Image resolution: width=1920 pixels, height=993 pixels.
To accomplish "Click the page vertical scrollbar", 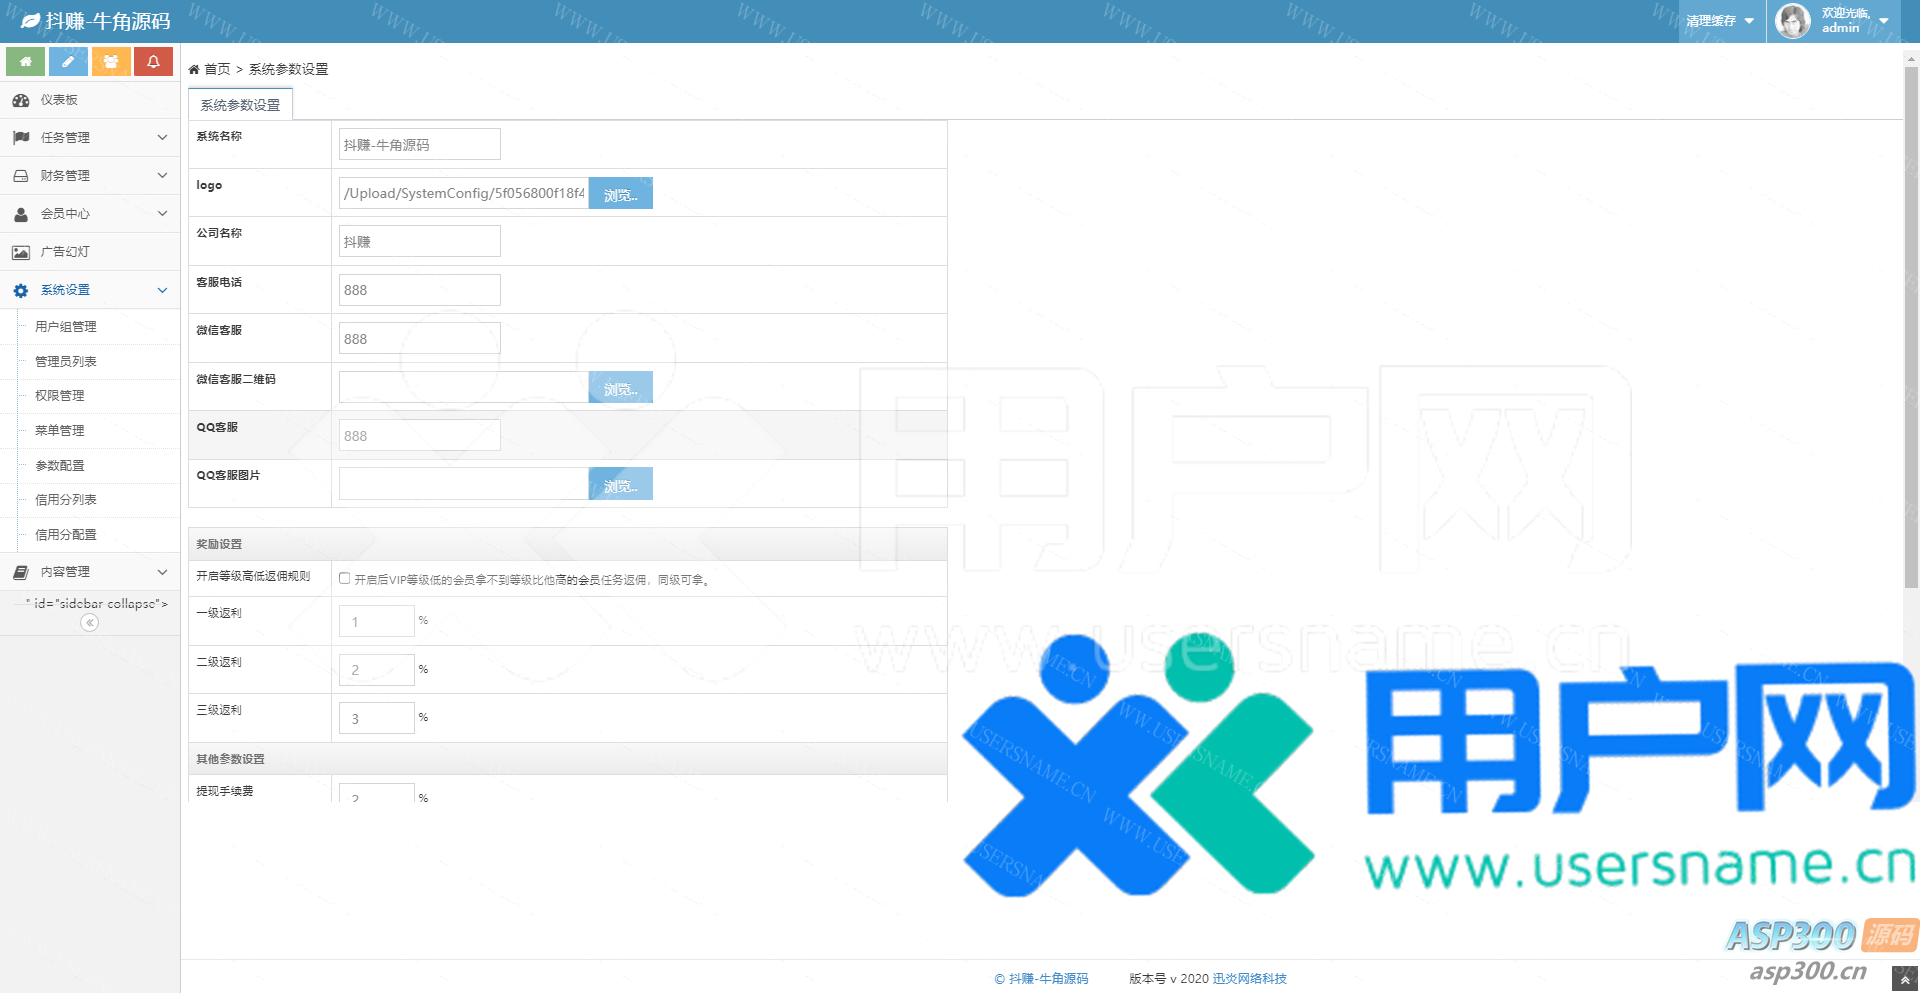I will (x=1911, y=328).
